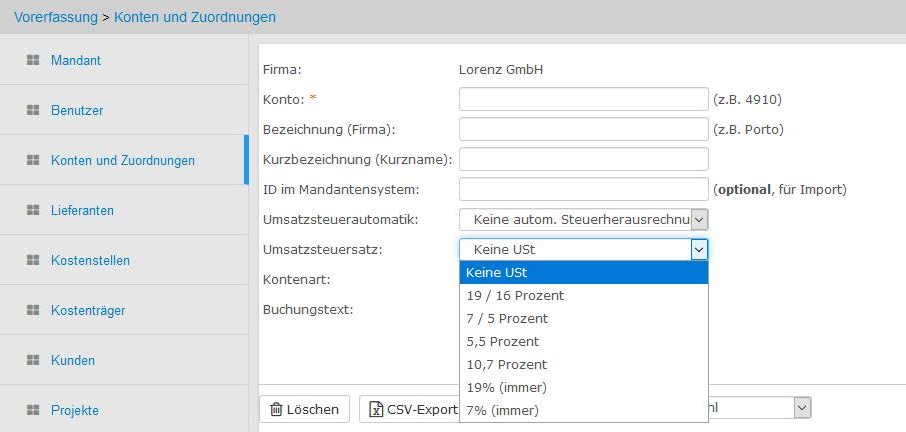The image size is (906, 432).
Task: Choose 10,7 Prozent tax rate
Action: (584, 365)
